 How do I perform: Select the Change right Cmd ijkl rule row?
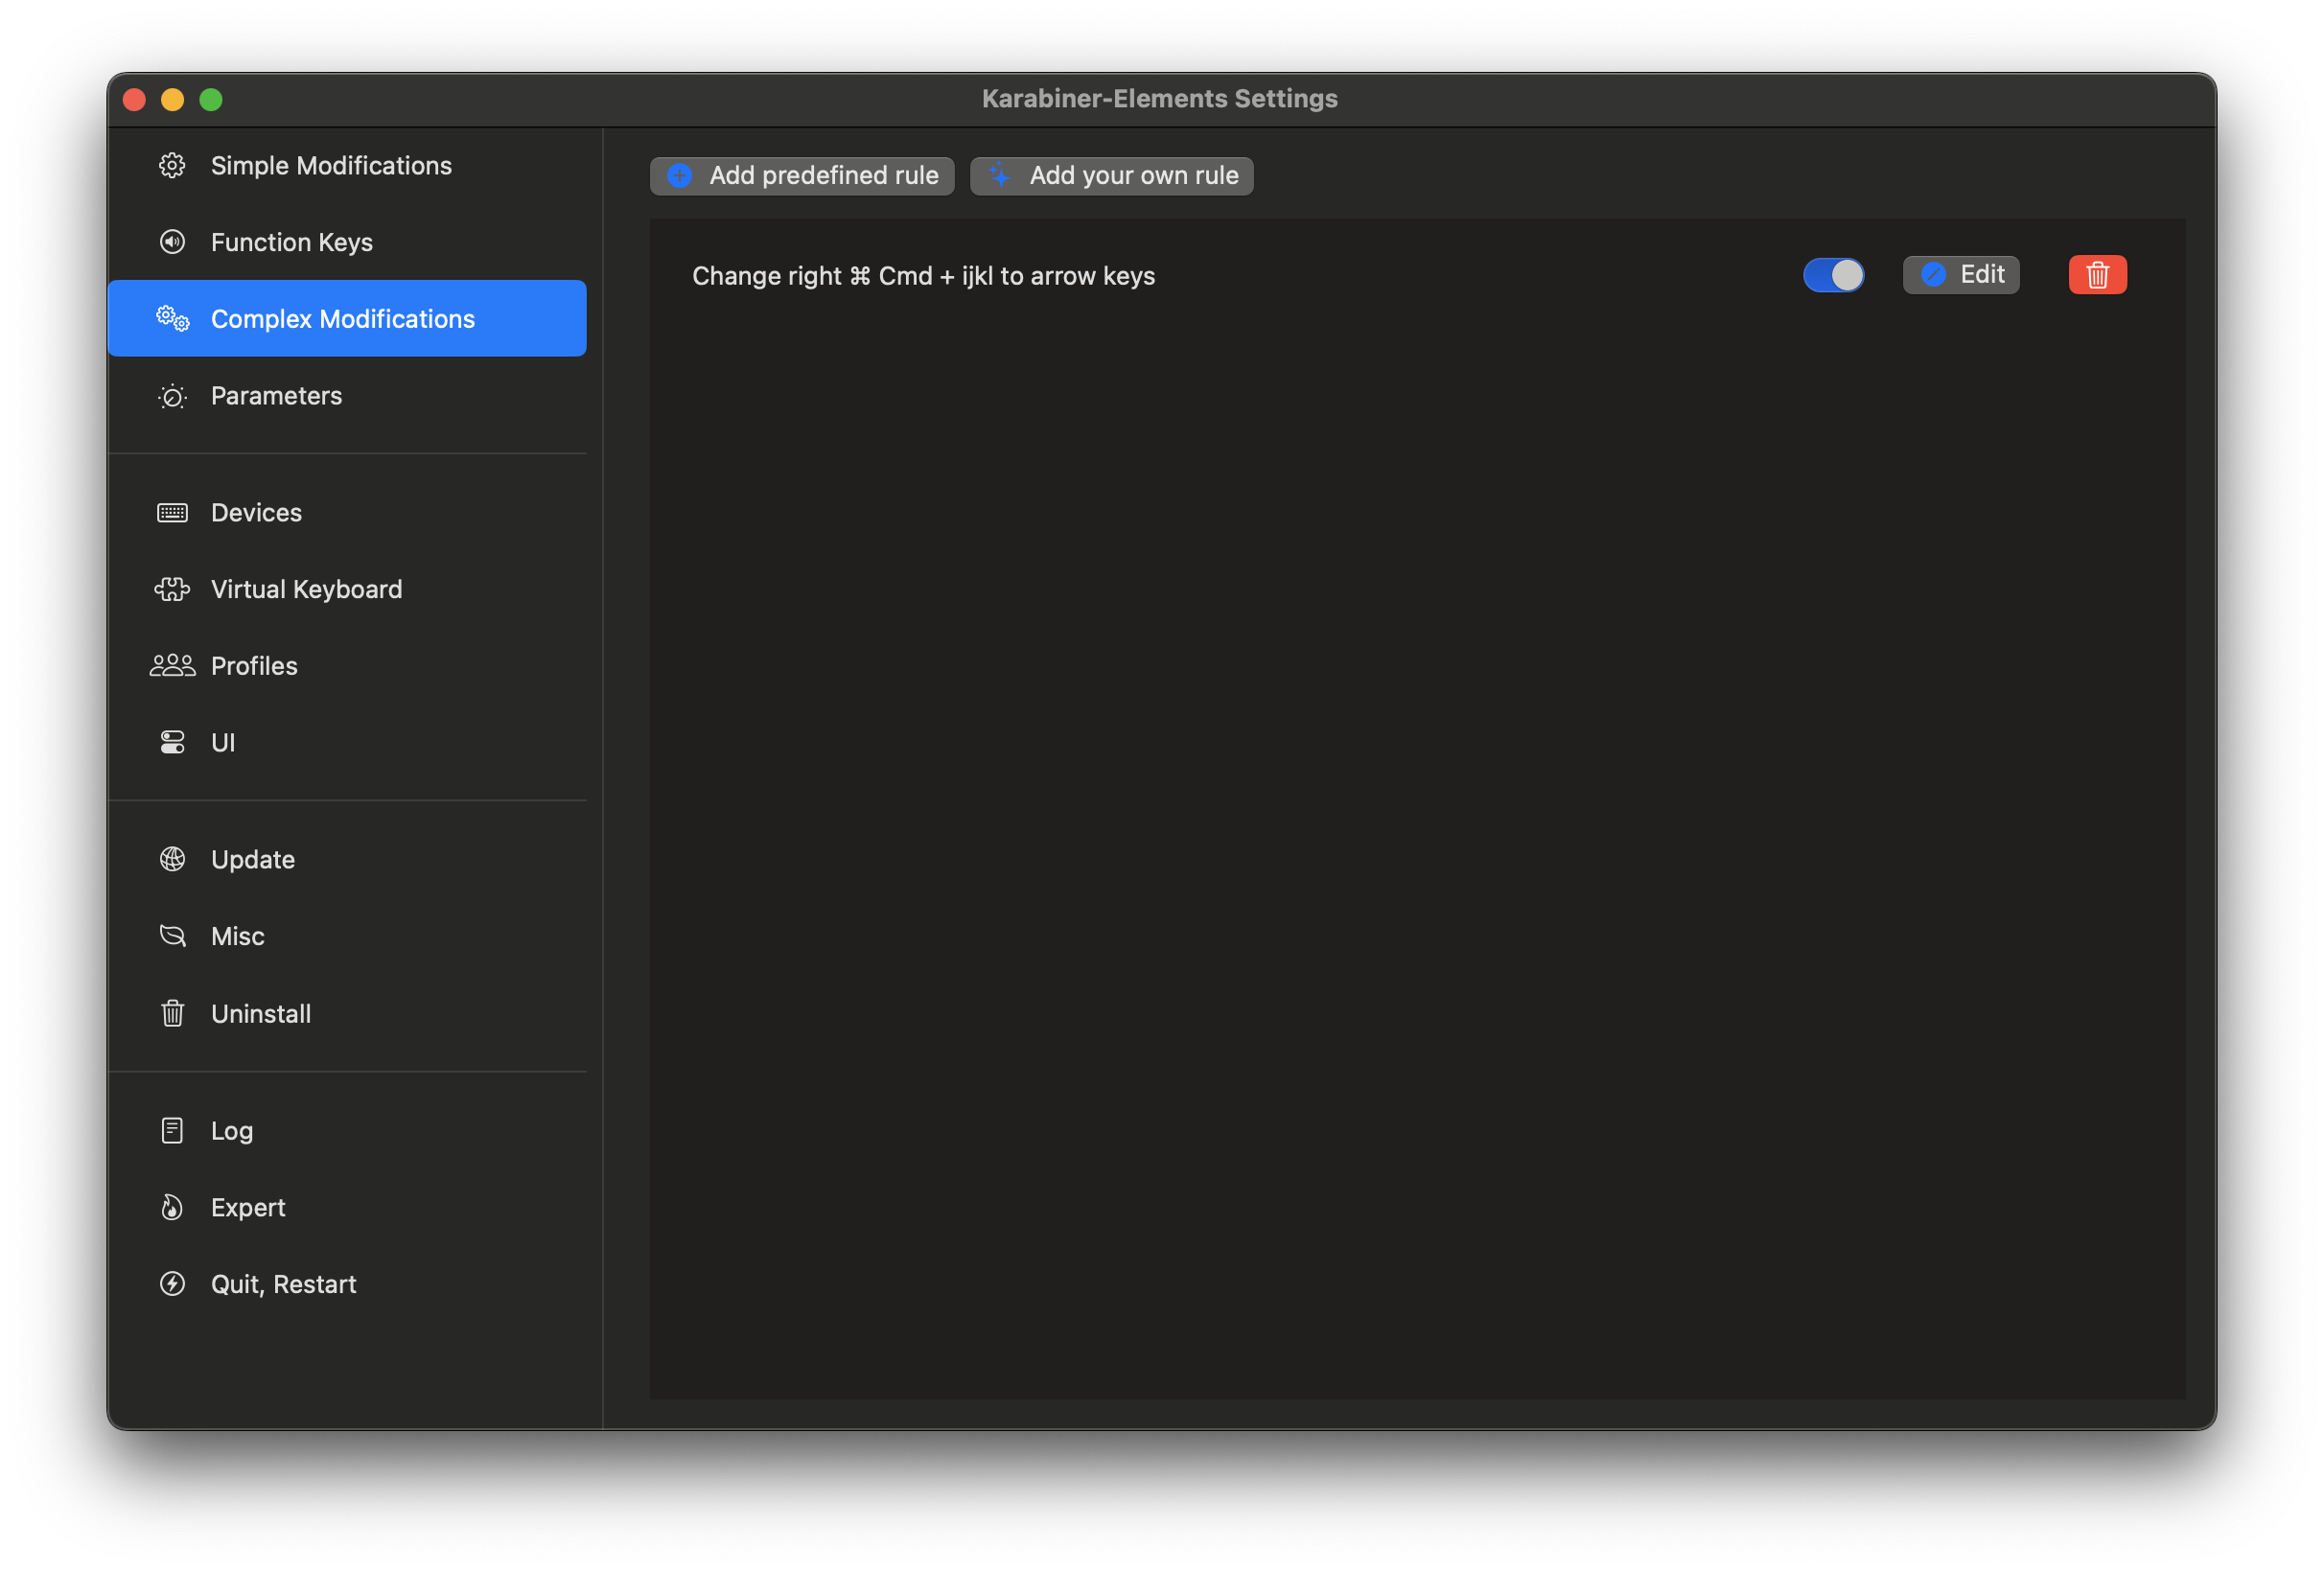923,276
